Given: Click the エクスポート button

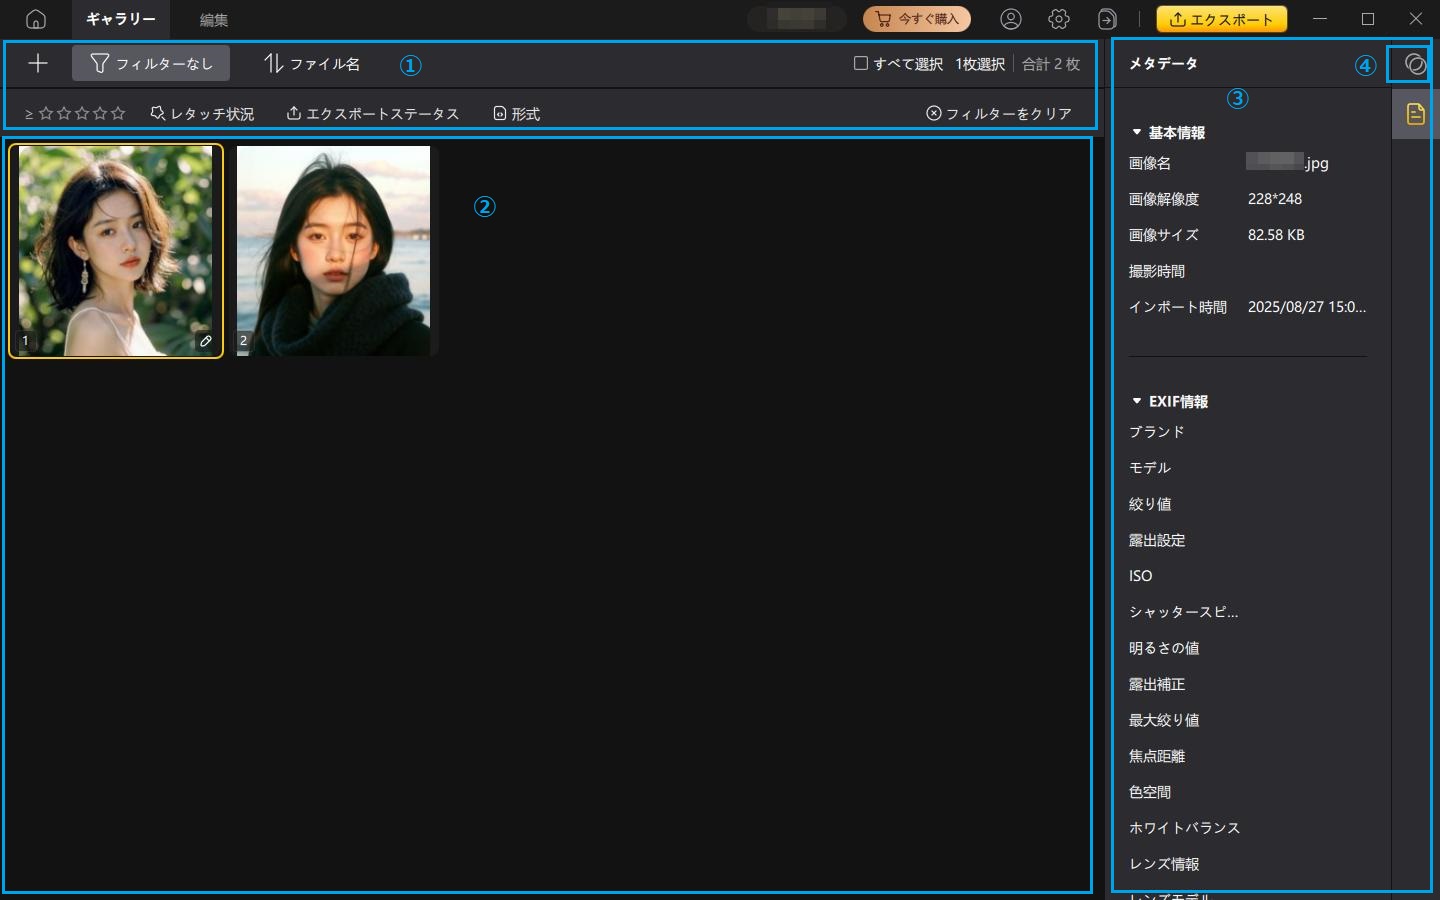Looking at the screenshot, I should (1221, 19).
